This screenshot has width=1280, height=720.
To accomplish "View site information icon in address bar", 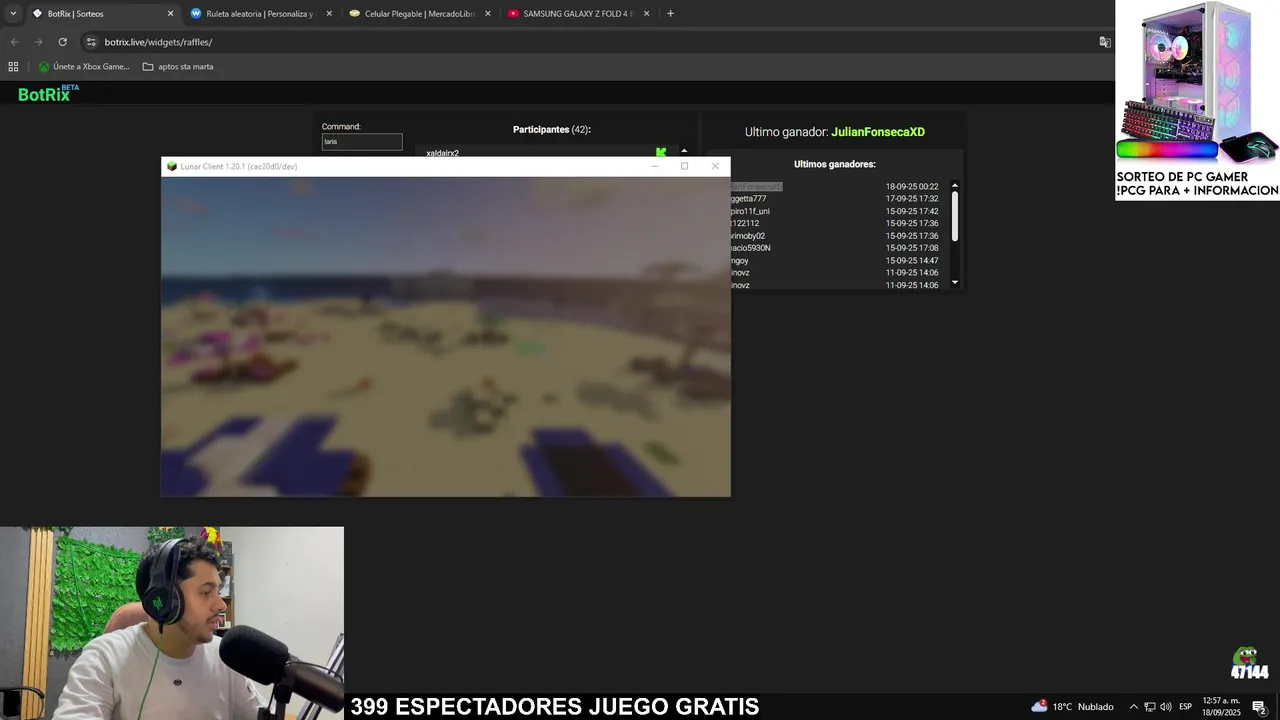I will [91, 42].
